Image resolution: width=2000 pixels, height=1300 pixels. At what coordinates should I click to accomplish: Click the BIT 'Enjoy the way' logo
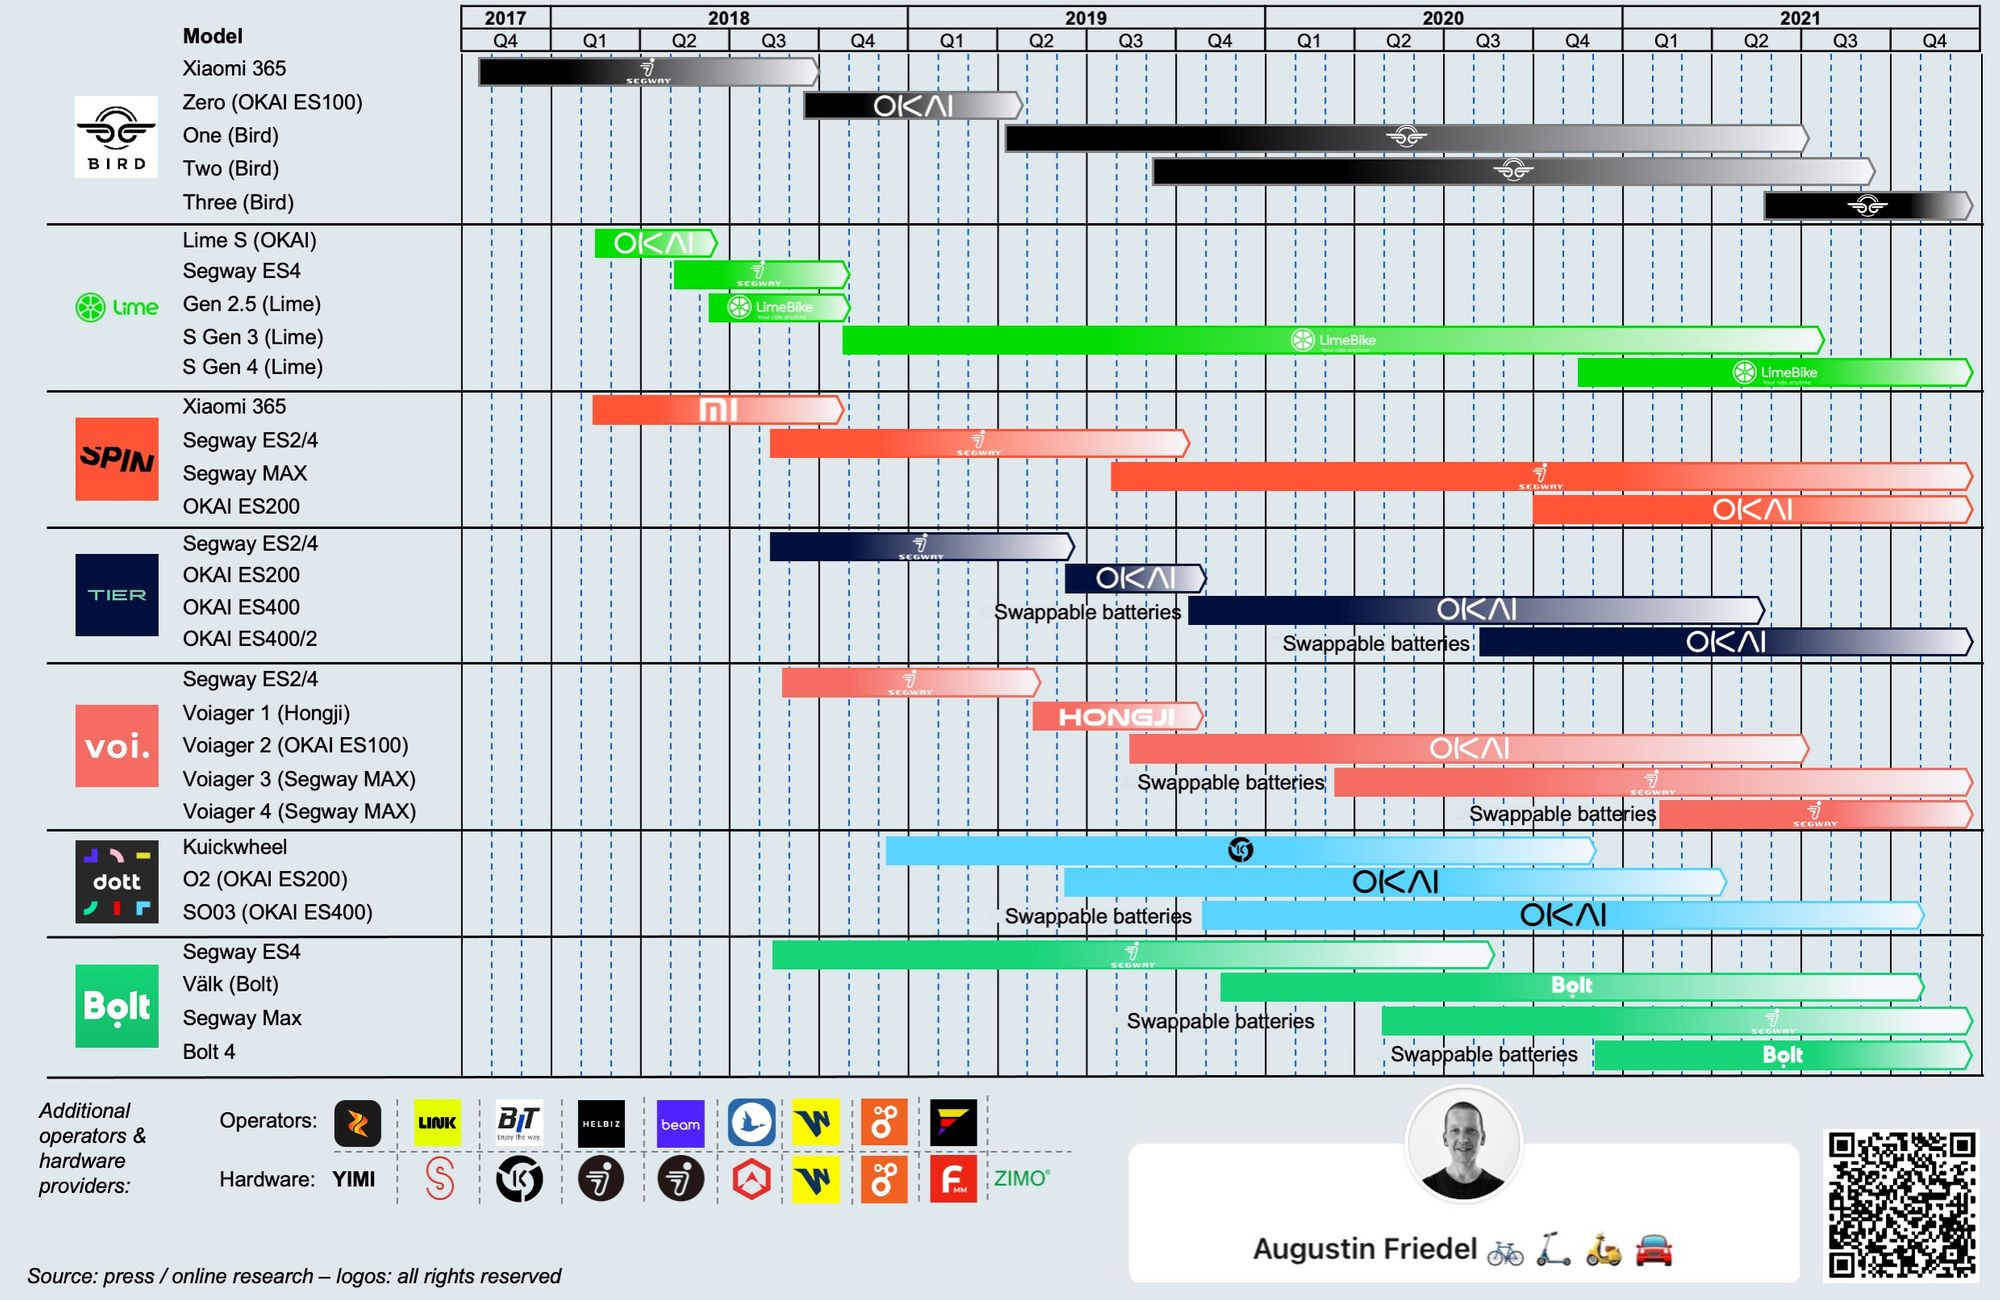519,1123
